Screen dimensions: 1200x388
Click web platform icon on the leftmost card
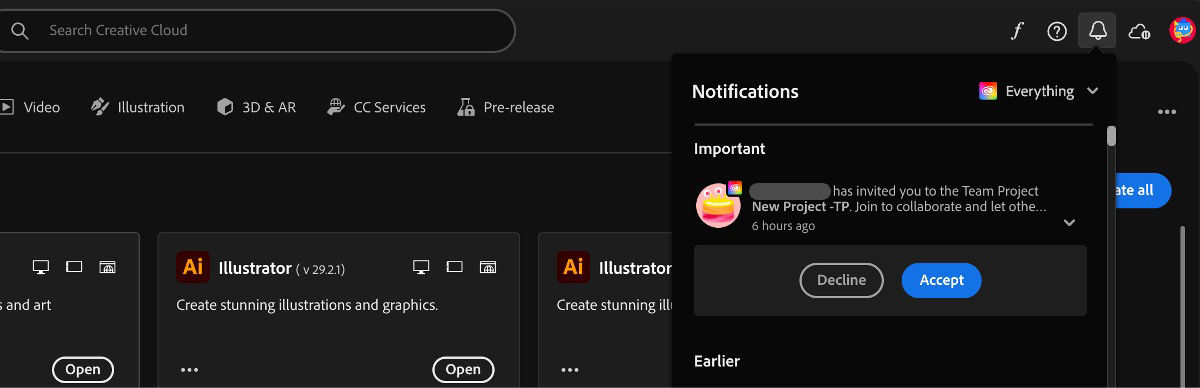point(107,267)
